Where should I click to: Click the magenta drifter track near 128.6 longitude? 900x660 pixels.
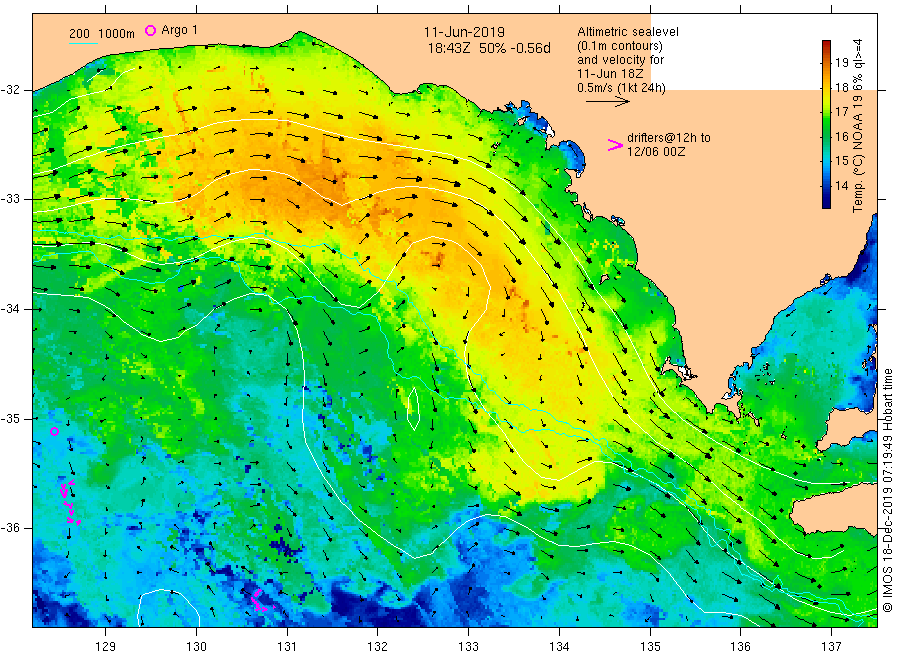tap(70, 502)
